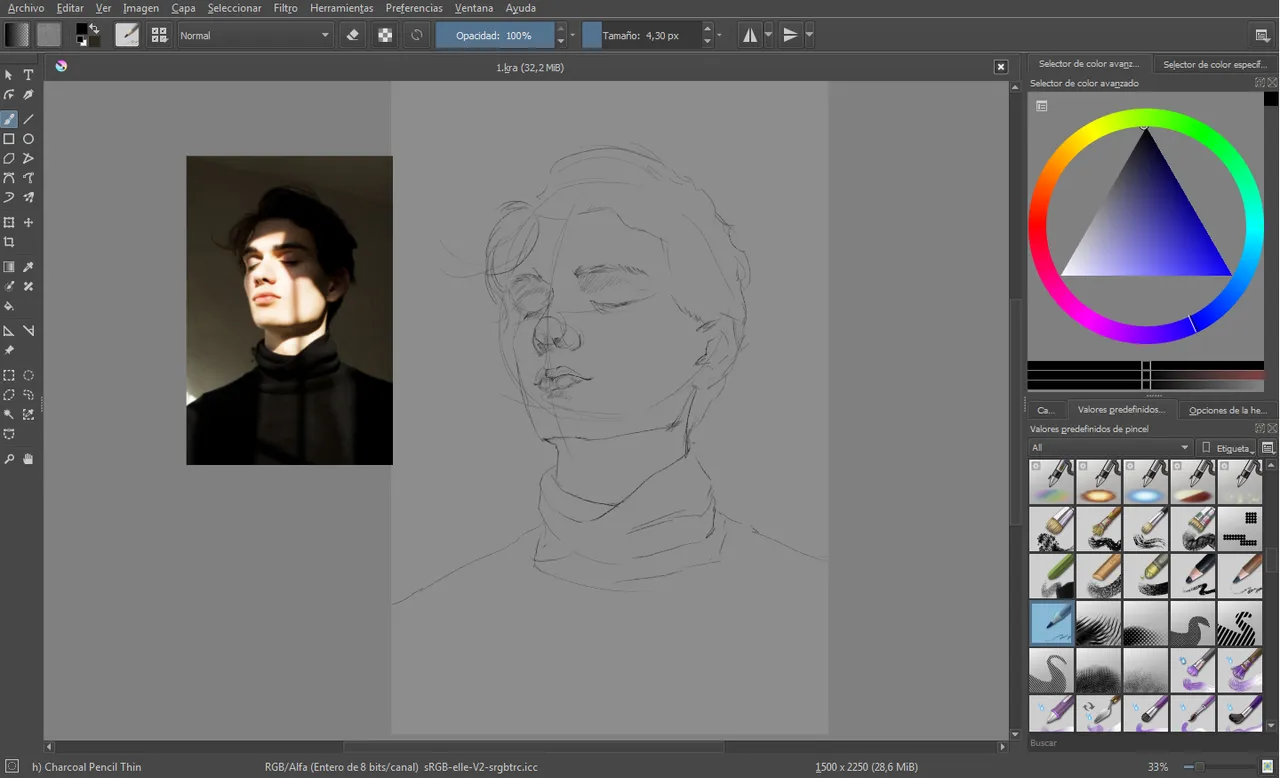Viewport: 1280px width, 778px height.
Task: Select the Rectangle shape tool
Action: pos(9,139)
